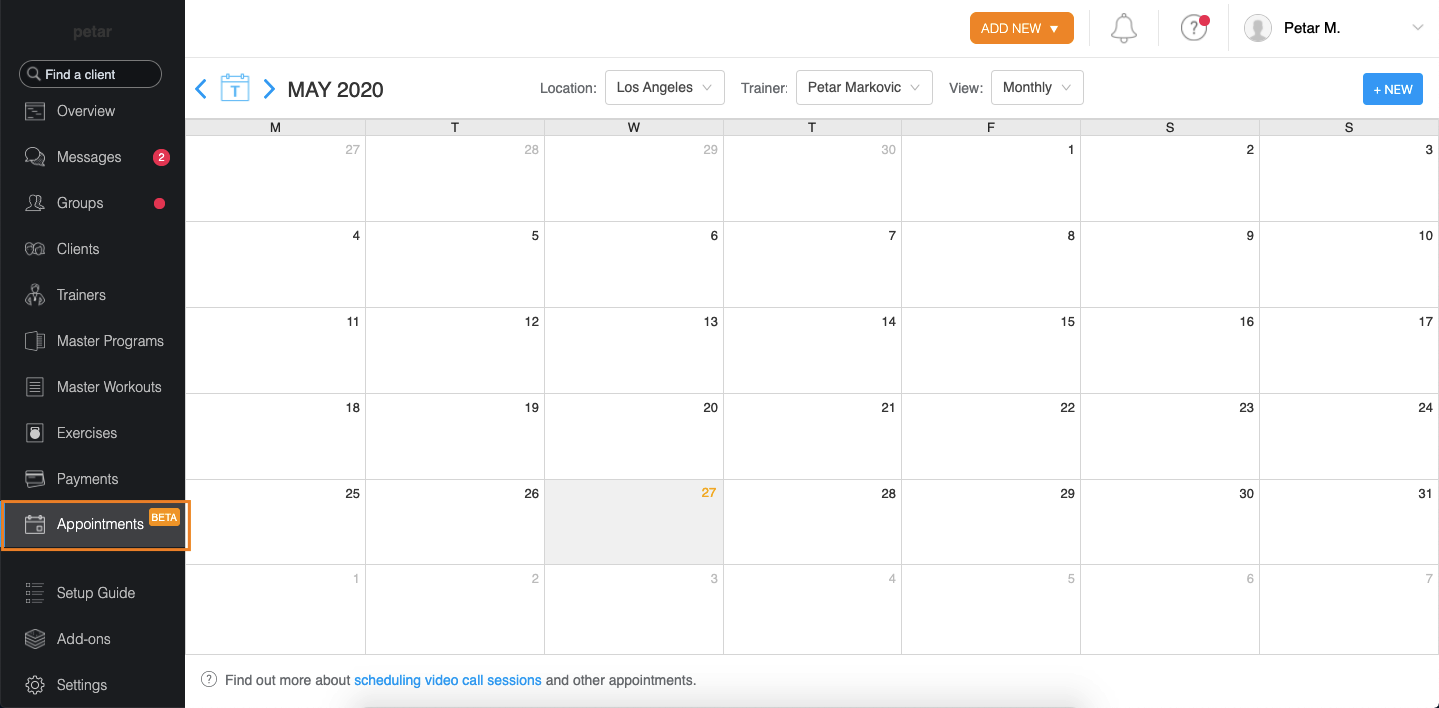Click the Master Workouts list icon
This screenshot has width=1439, height=708.
coord(35,387)
